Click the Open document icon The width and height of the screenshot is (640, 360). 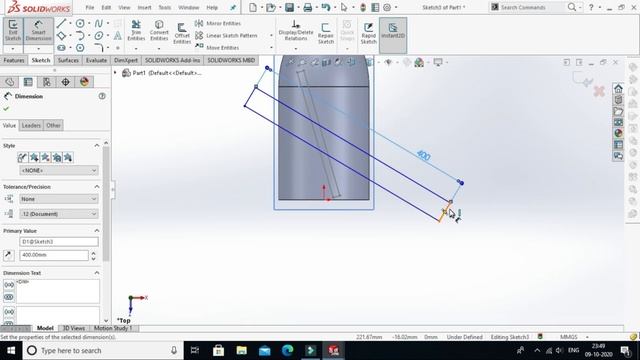click(x=271, y=7)
